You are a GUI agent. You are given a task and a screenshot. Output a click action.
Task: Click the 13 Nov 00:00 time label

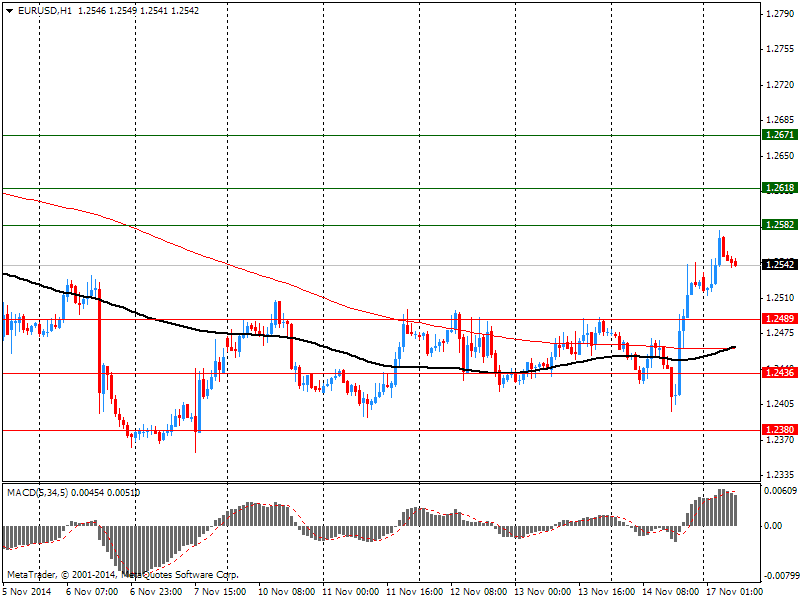pyautogui.click(x=543, y=592)
